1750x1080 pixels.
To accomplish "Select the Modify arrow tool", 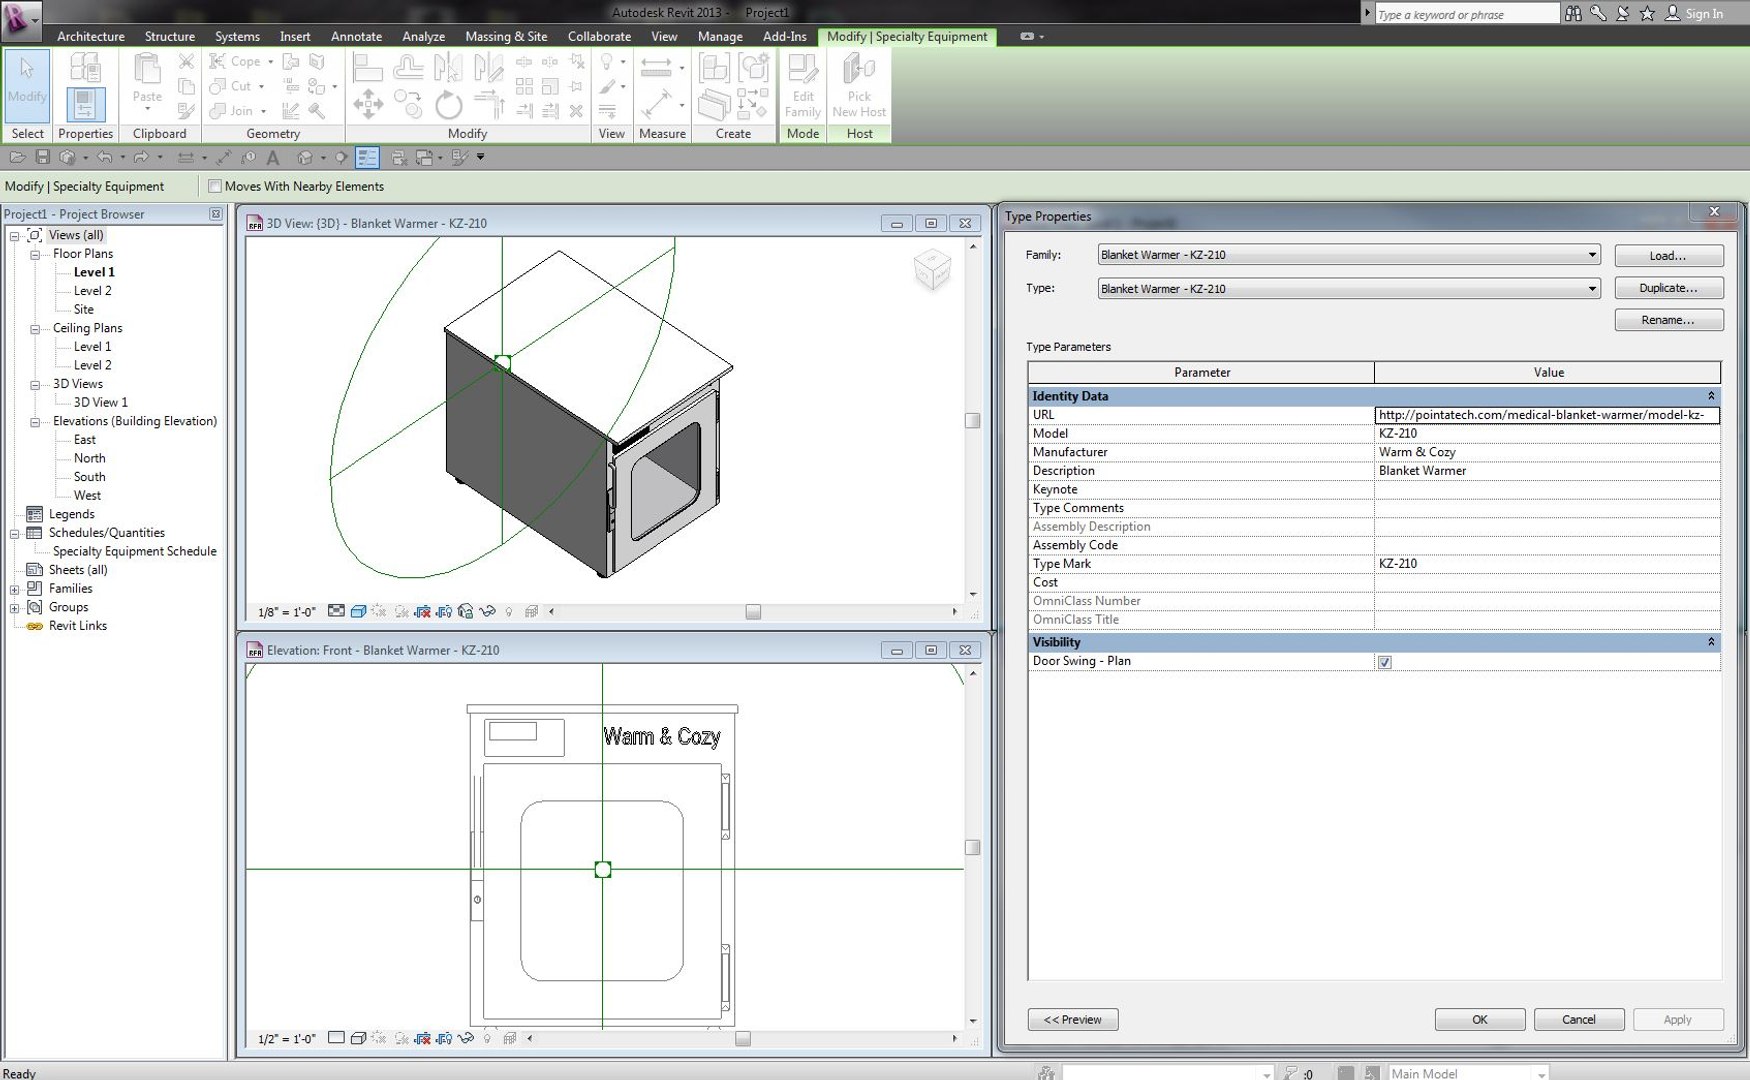I will point(27,84).
